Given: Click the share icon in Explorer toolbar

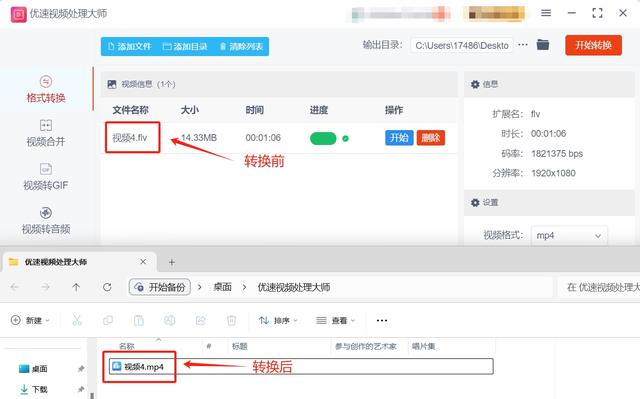Looking at the screenshot, I should pyautogui.click(x=200, y=321).
